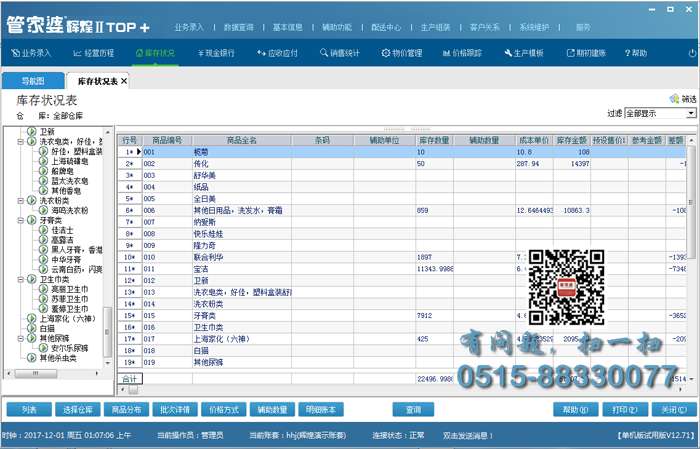Select the 上海家化（六神） tree item
Viewport: 700px width, 449px height.
pyautogui.click(x=67, y=319)
